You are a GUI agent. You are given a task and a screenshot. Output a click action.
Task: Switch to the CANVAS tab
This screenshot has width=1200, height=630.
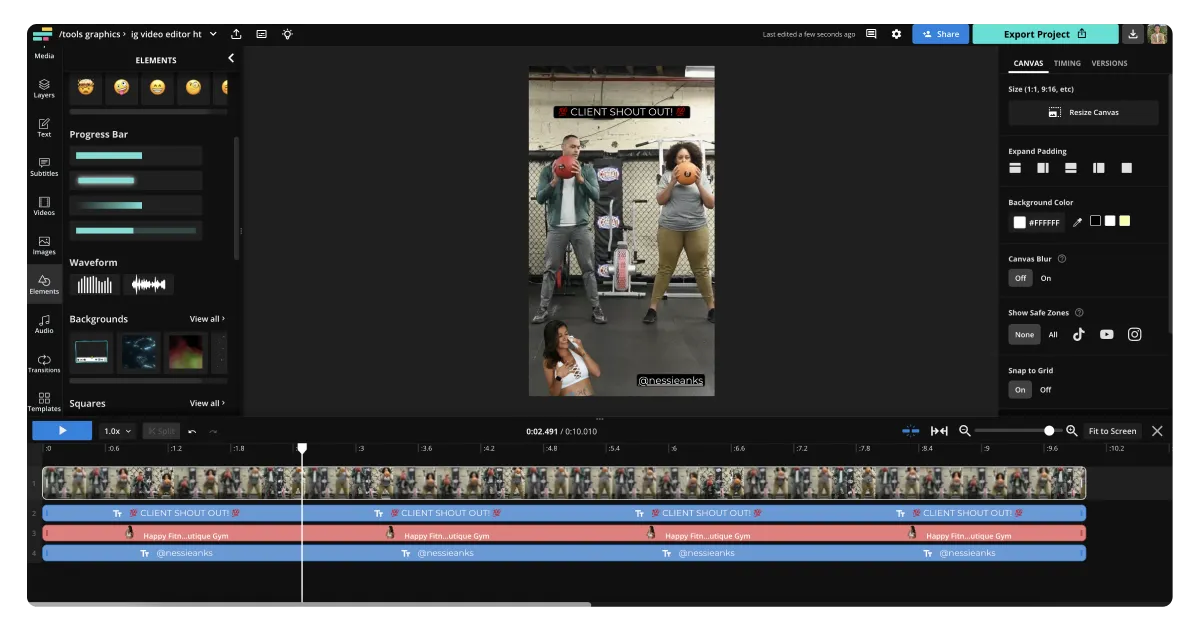(x=1028, y=63)
